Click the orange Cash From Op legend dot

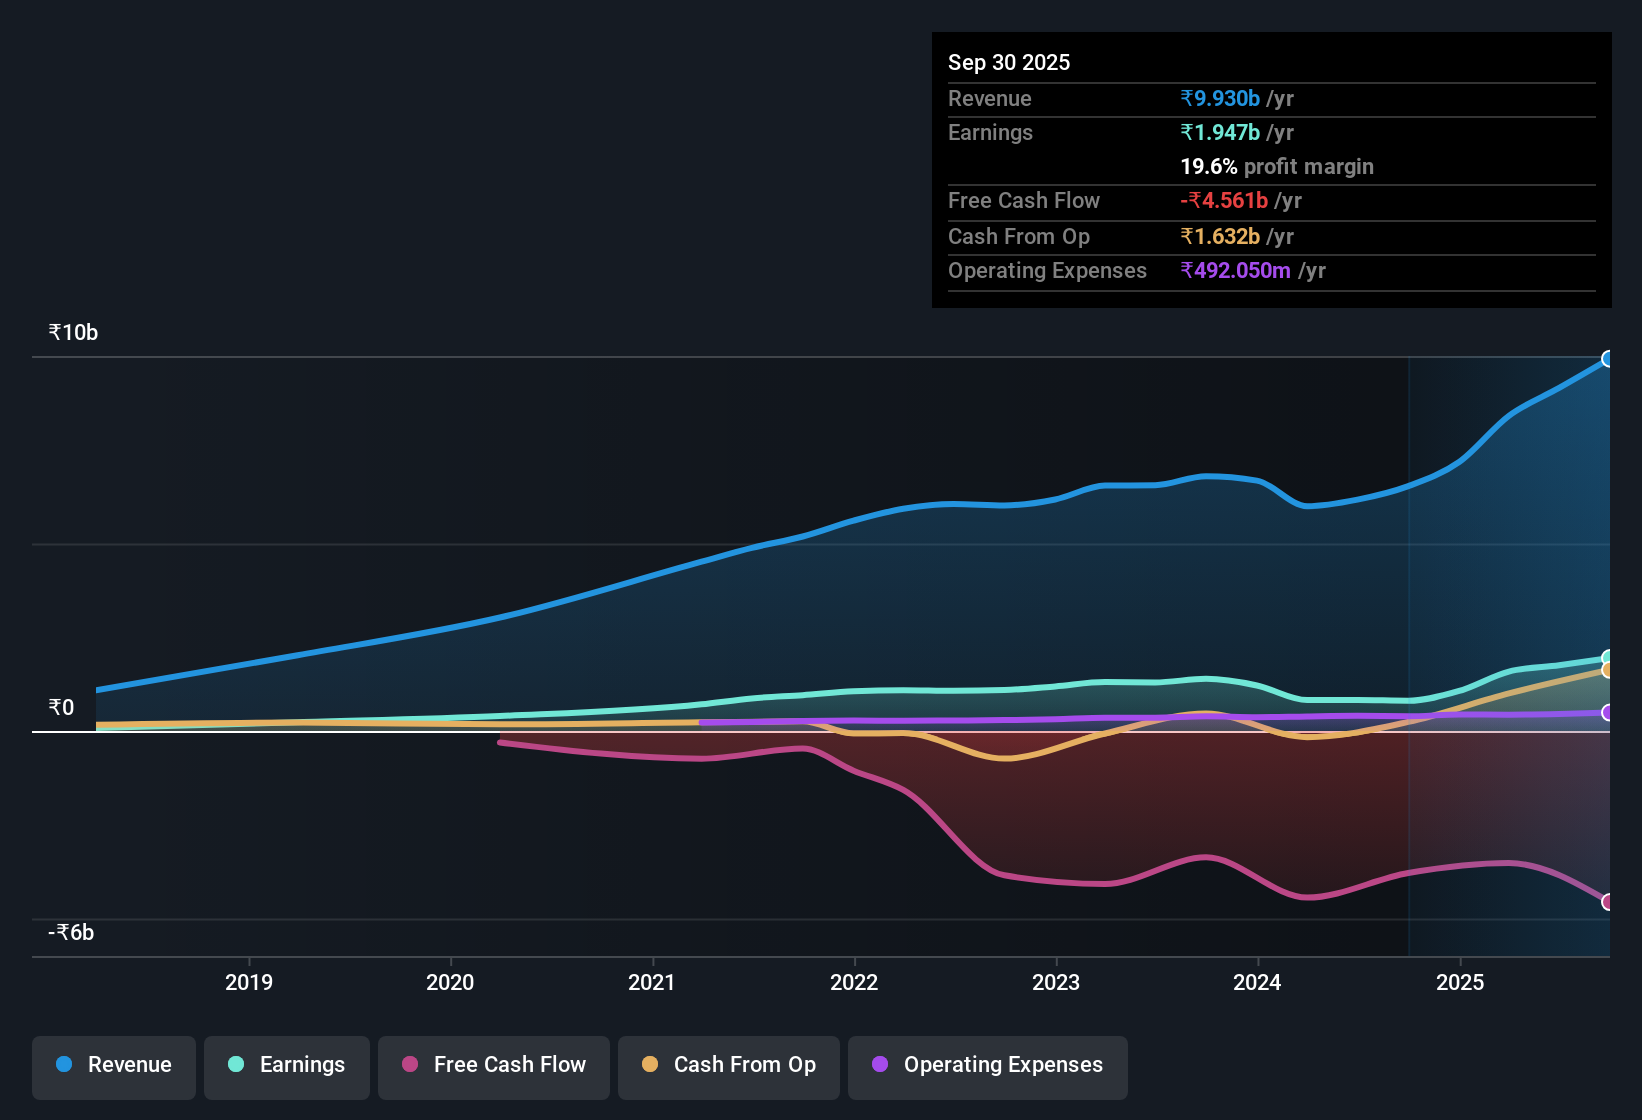click(650, 1065)
